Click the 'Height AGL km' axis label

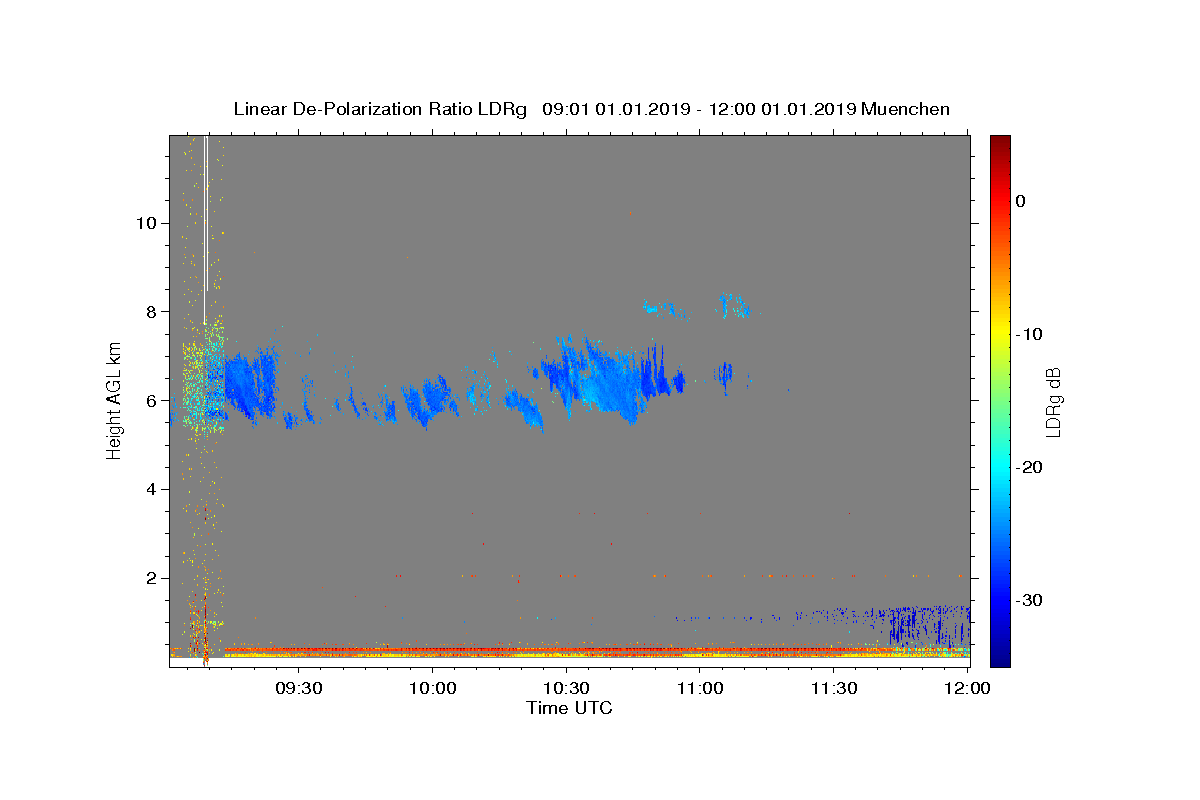click(115, 401)
